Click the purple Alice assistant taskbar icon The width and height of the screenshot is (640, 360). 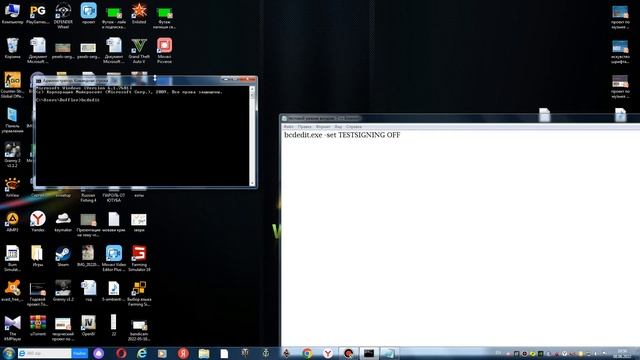(98, 353)
